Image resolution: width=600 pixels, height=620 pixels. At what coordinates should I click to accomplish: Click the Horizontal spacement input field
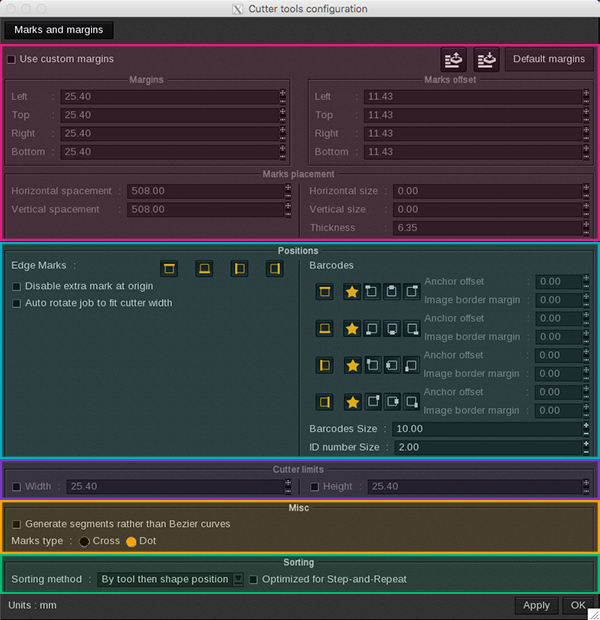point(205,191)
